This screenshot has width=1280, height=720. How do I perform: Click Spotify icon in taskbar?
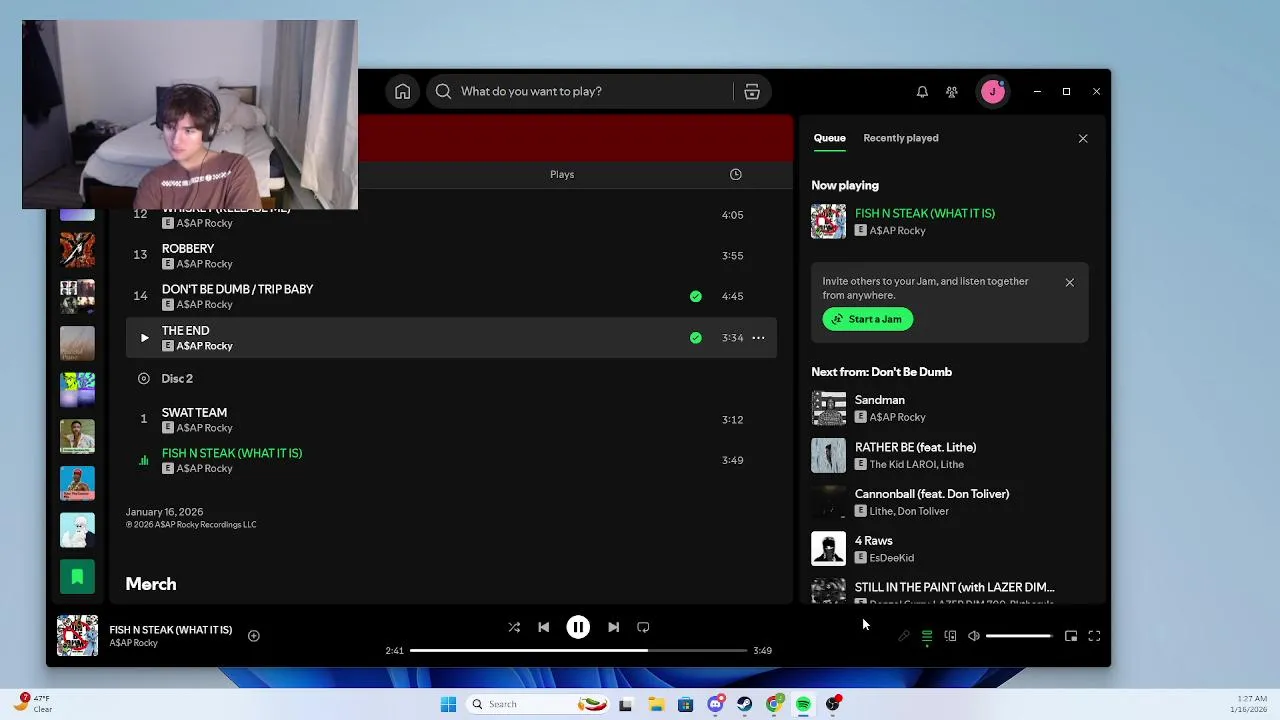[x=803, y=704]
